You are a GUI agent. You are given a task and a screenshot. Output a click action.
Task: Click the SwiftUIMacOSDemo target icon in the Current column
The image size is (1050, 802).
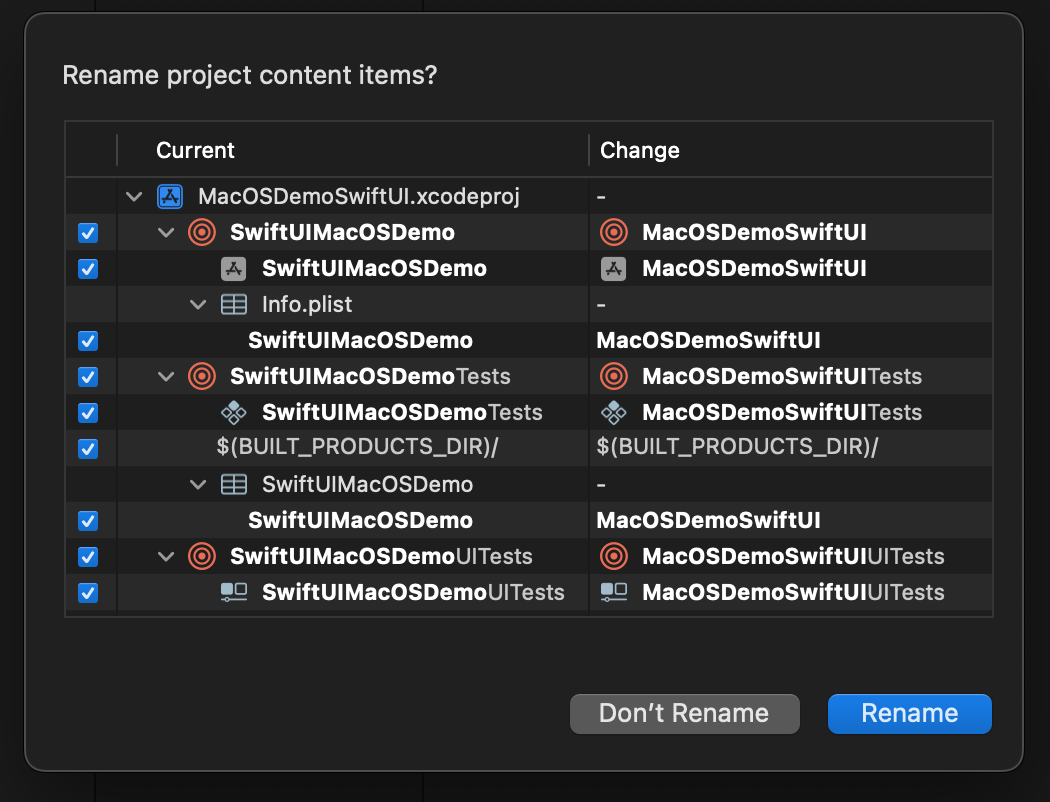point(202,232)
